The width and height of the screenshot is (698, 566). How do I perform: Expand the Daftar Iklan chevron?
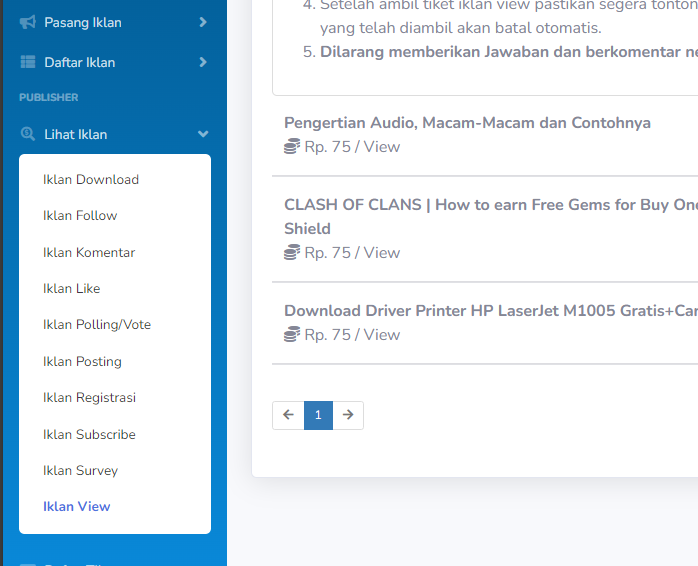tap(203, 62)
